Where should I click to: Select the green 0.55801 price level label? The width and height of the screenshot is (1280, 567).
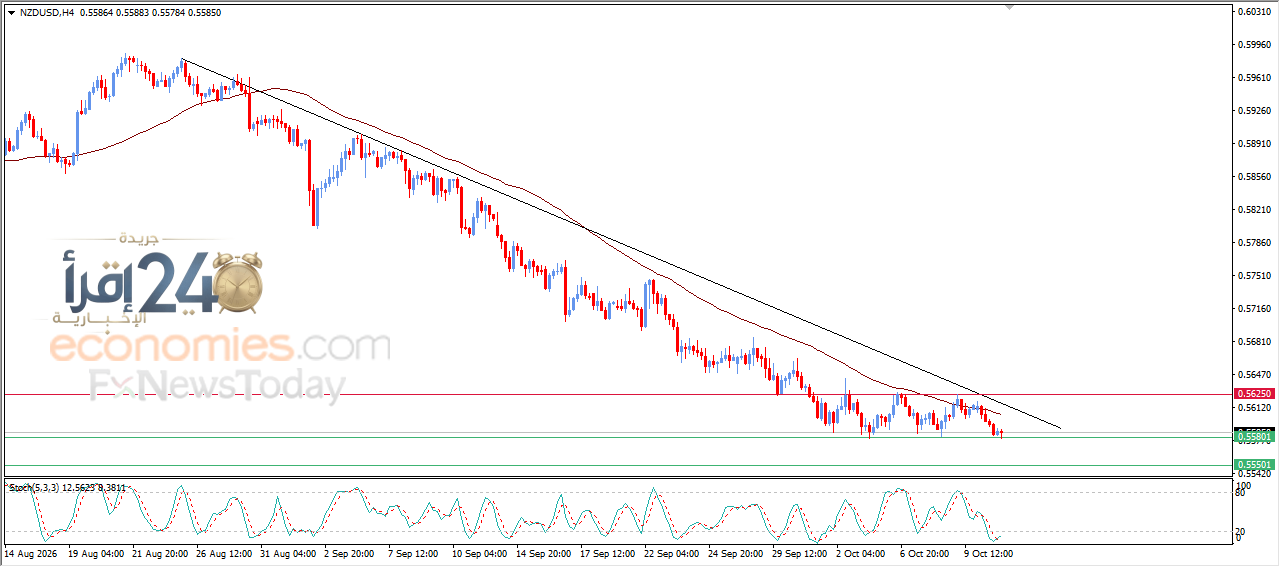click(x=1253, y=437)
